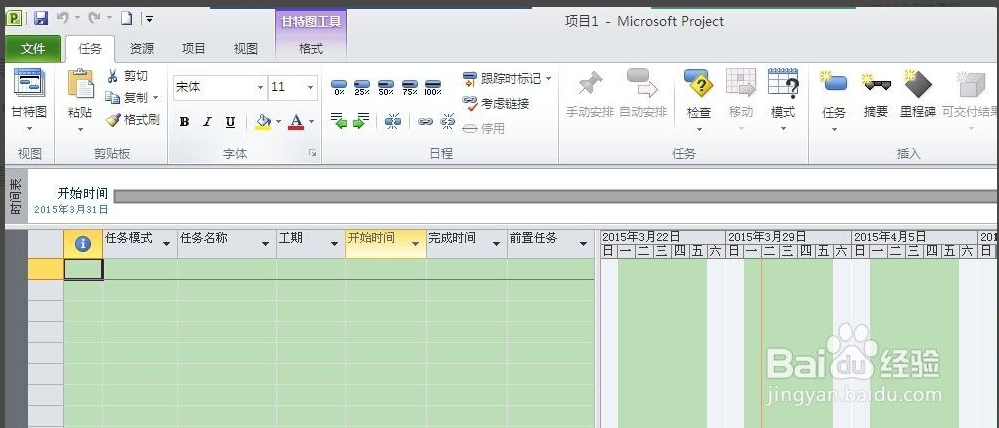Click the 跟踪时标记 button
The height and width of the screenshot is (428, 999).
(507, 78)
